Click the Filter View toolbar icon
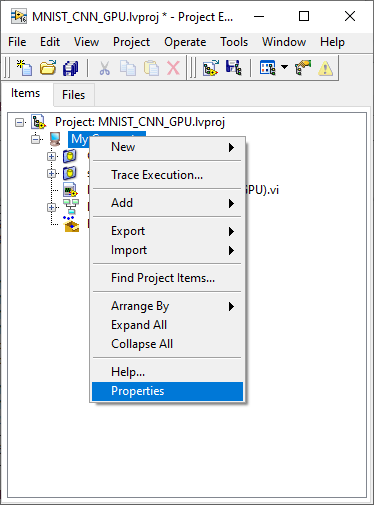 [x=268, y=68]
